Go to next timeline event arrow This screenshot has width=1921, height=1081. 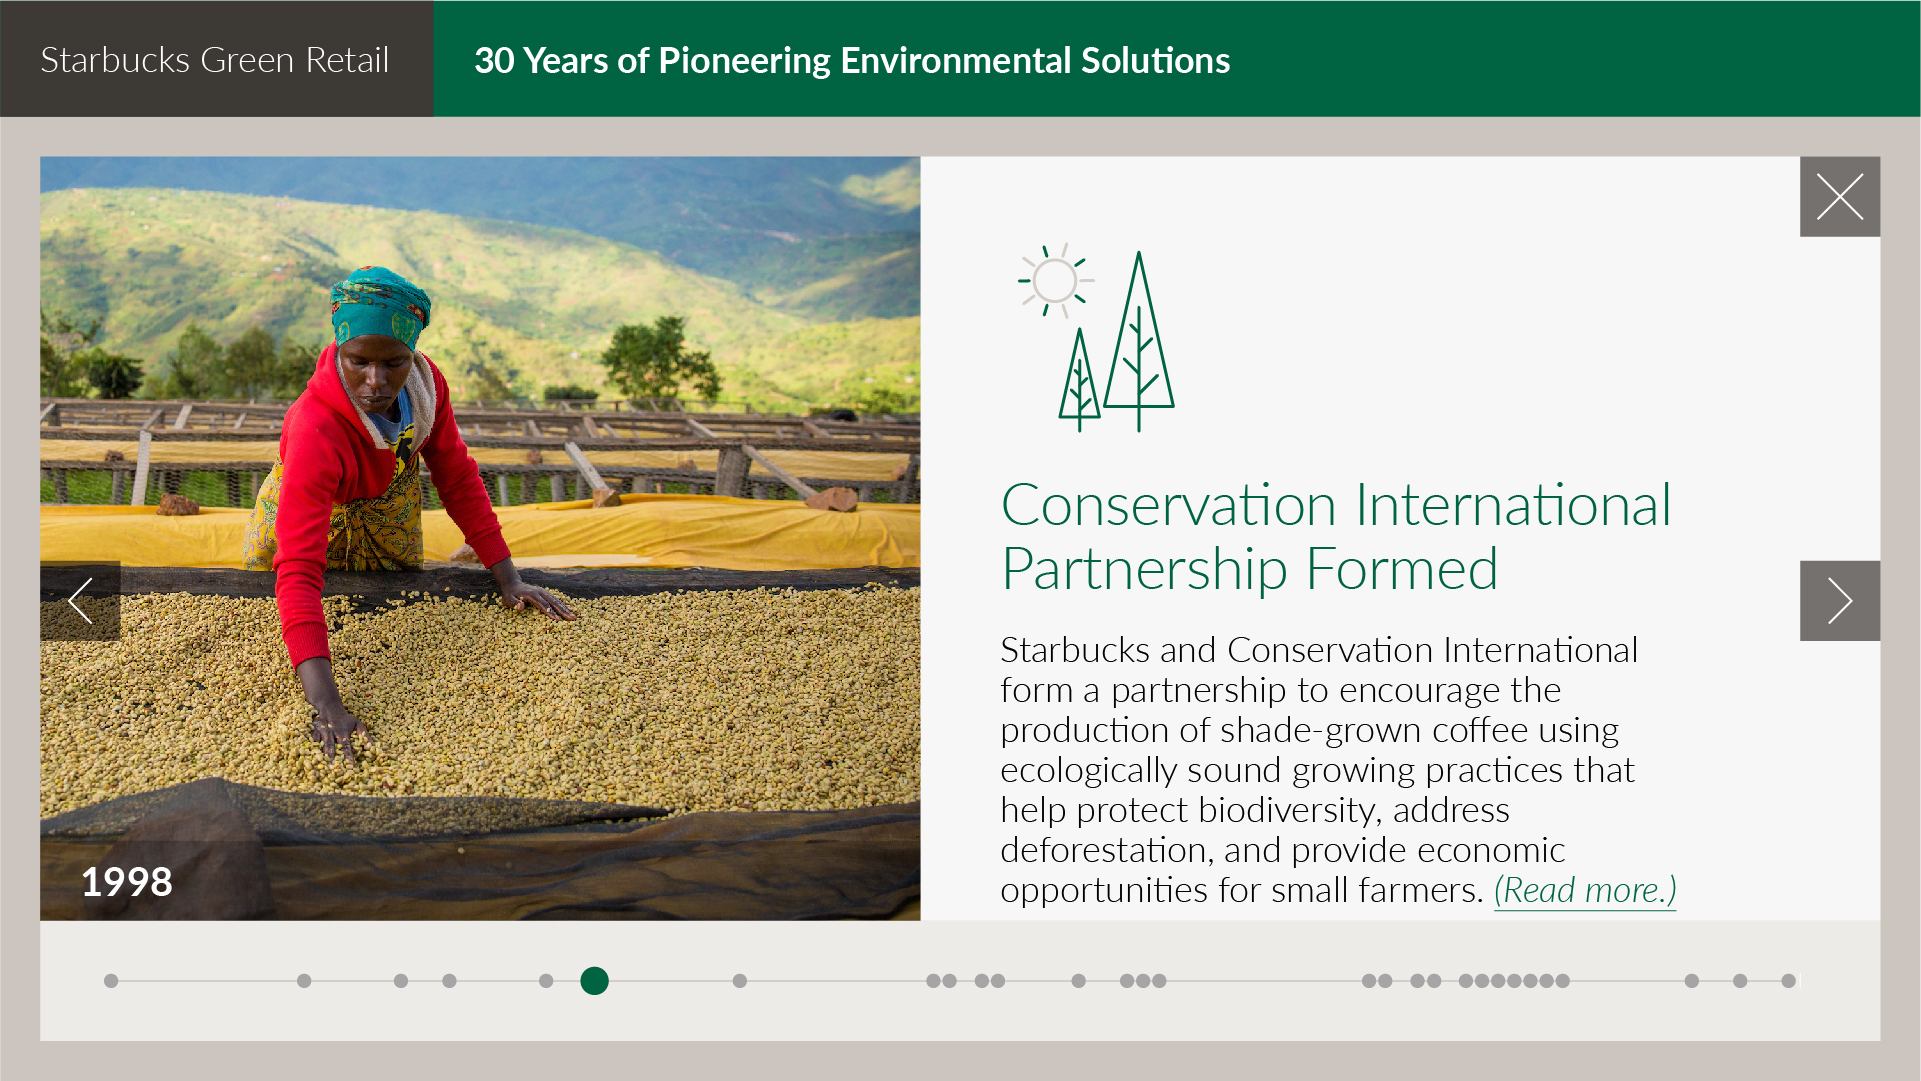[x=1839, y=601]
